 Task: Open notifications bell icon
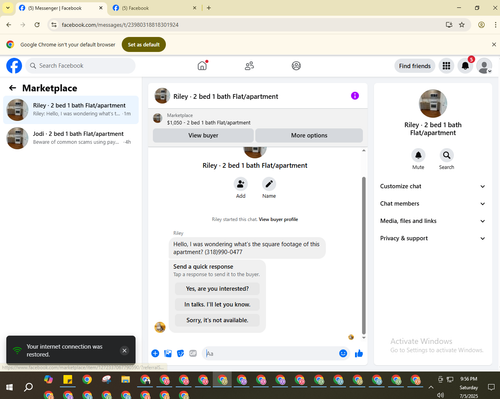(x=465, y=66)
